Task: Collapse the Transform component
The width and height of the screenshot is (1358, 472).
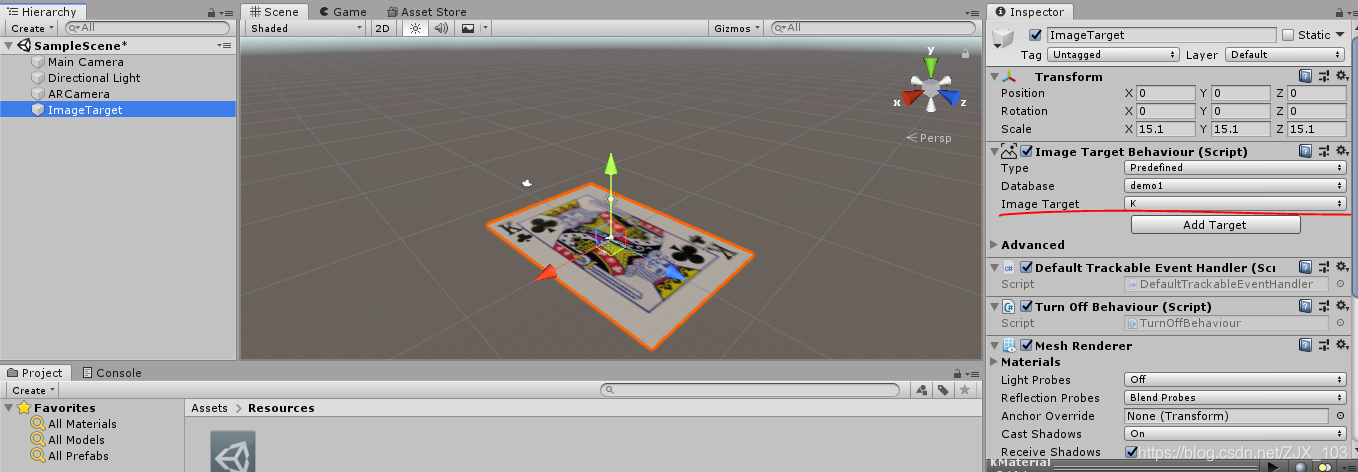Action: click(994, 76)
